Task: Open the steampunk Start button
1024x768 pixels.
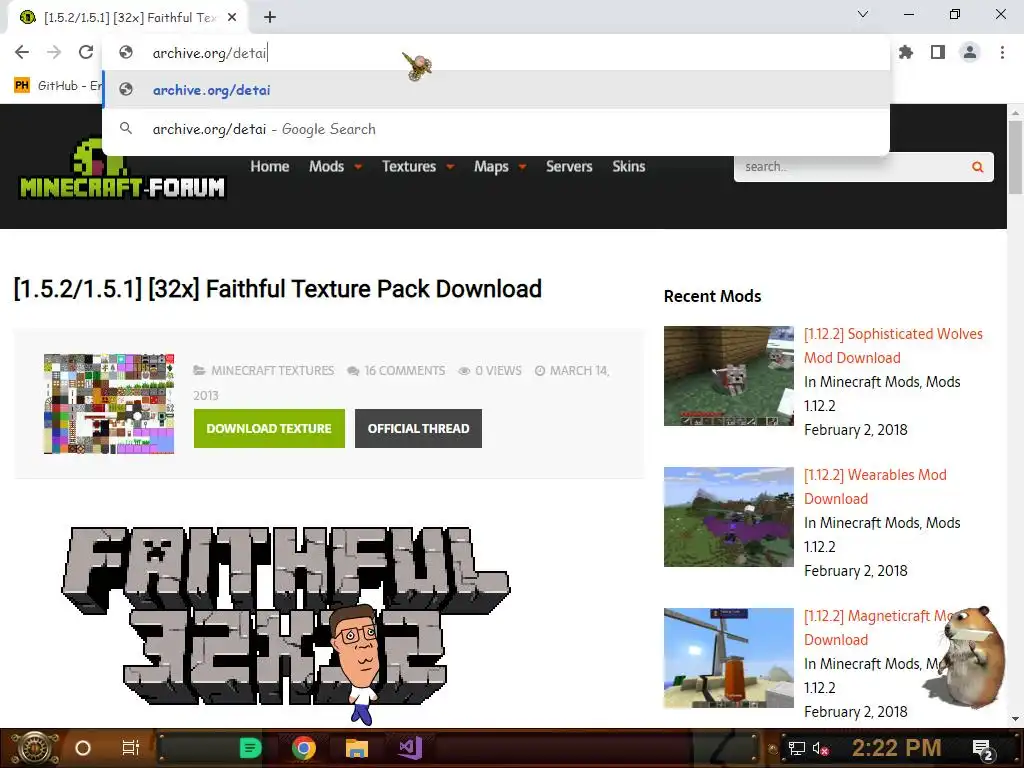Action: [33, 748]
